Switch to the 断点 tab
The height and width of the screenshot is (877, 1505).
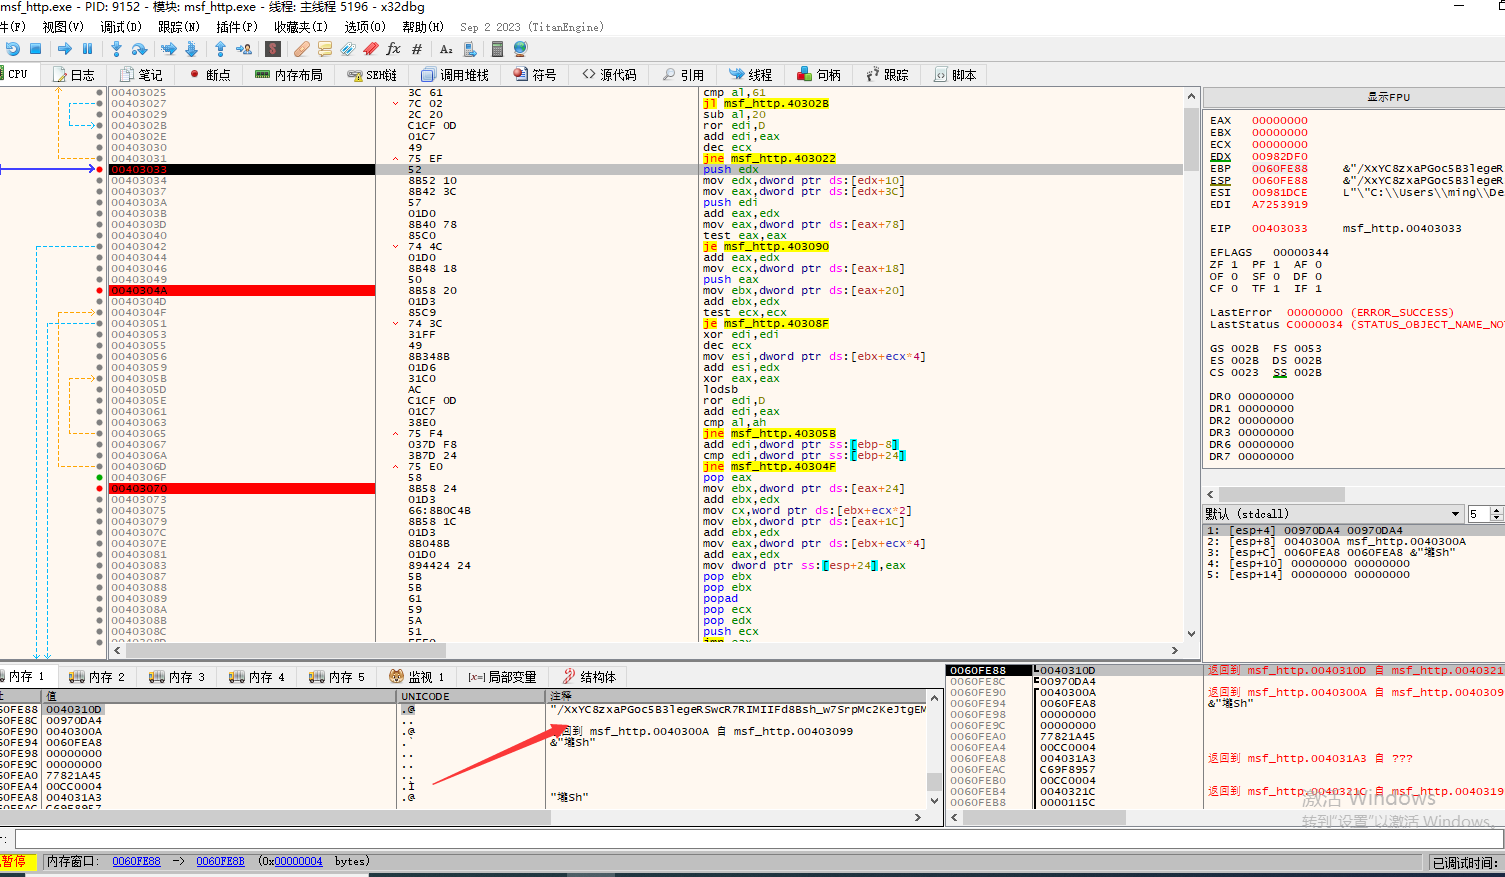[x=210, y=75]
